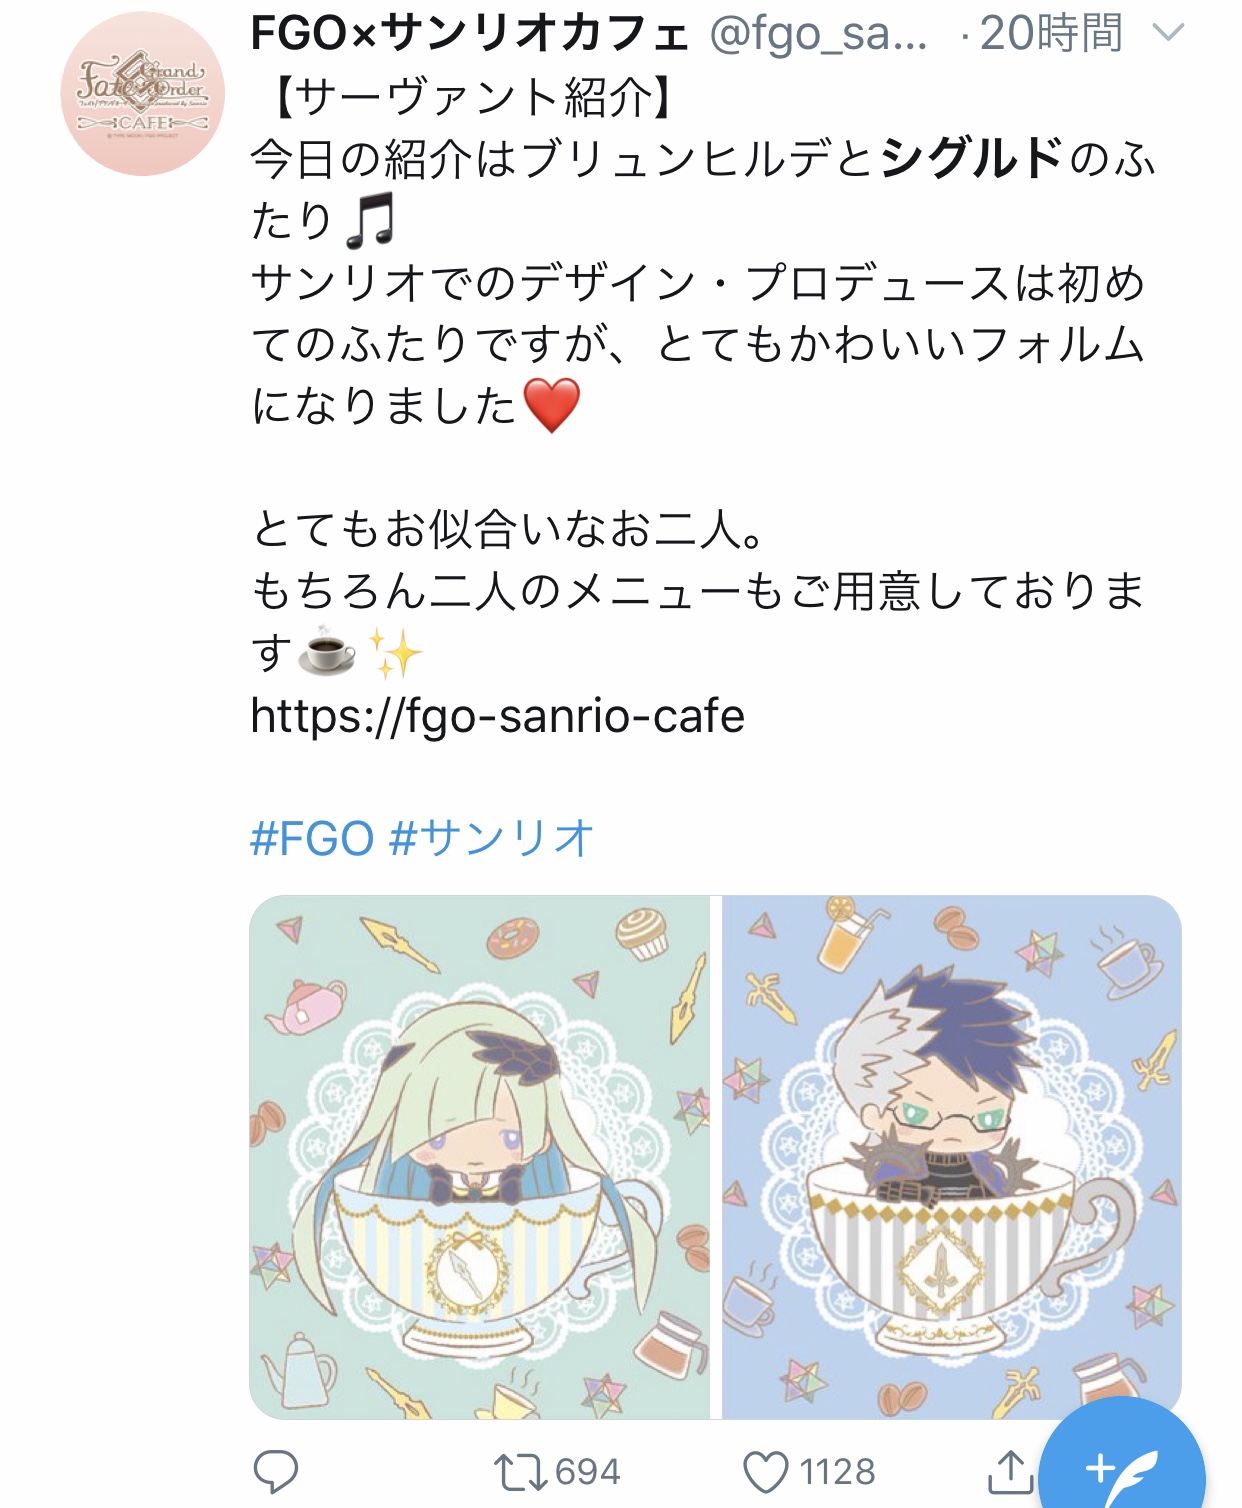View the Brynhildr teacup image

(480, 1157)
